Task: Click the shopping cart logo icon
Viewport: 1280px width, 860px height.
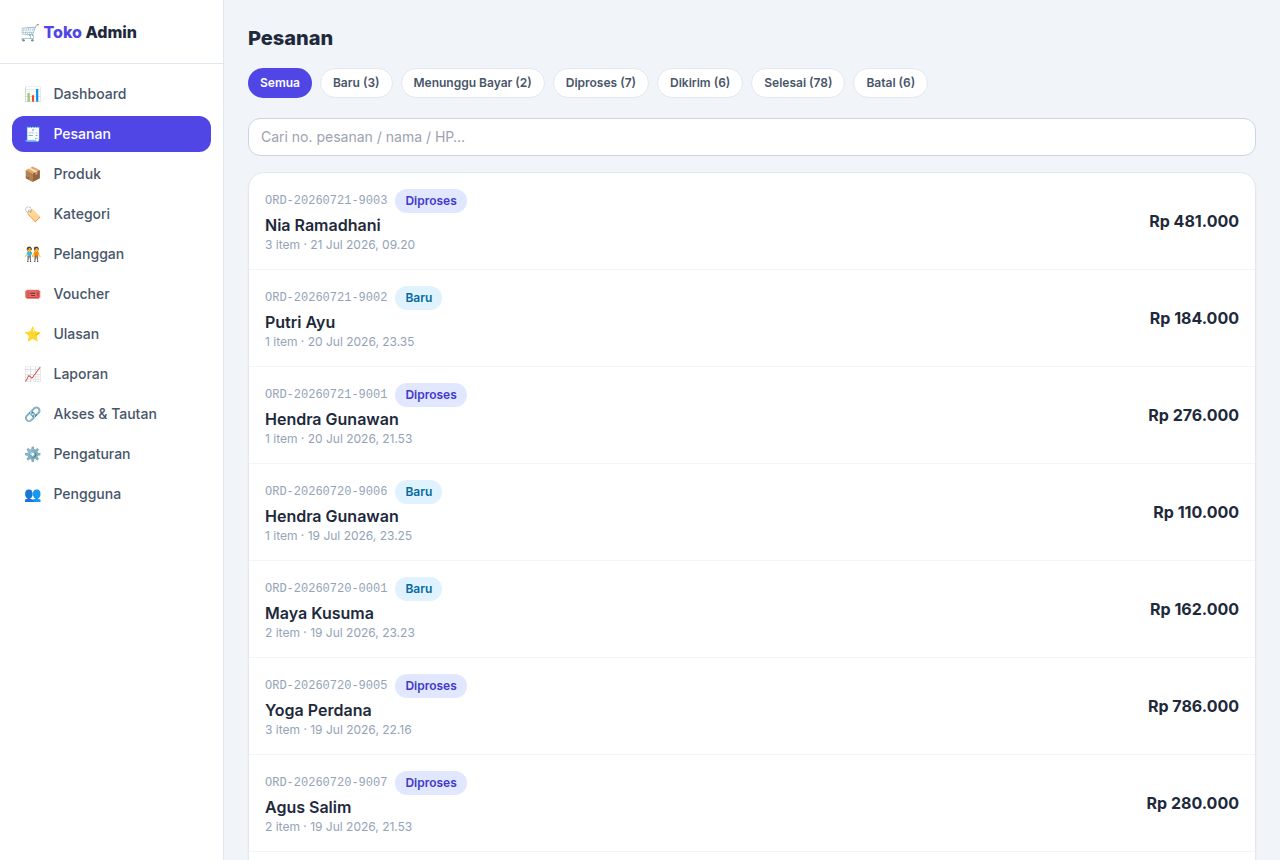Action: pyautogui.click(x=29, y=32)
